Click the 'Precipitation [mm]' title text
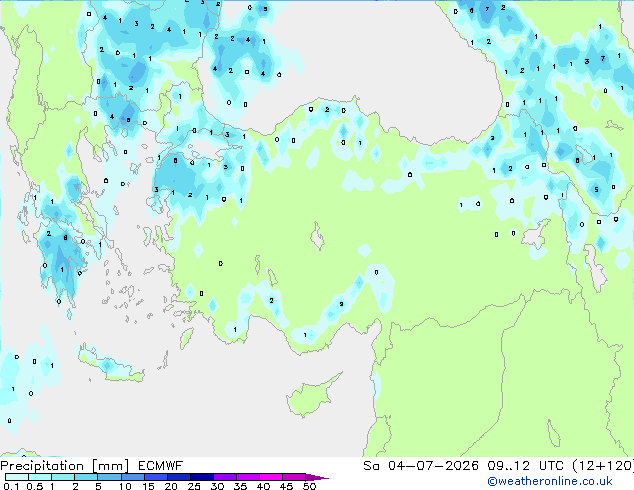Image resolution: width=634 pixels, height=490 pixels. pyautogui.click(x=65, y=466)
